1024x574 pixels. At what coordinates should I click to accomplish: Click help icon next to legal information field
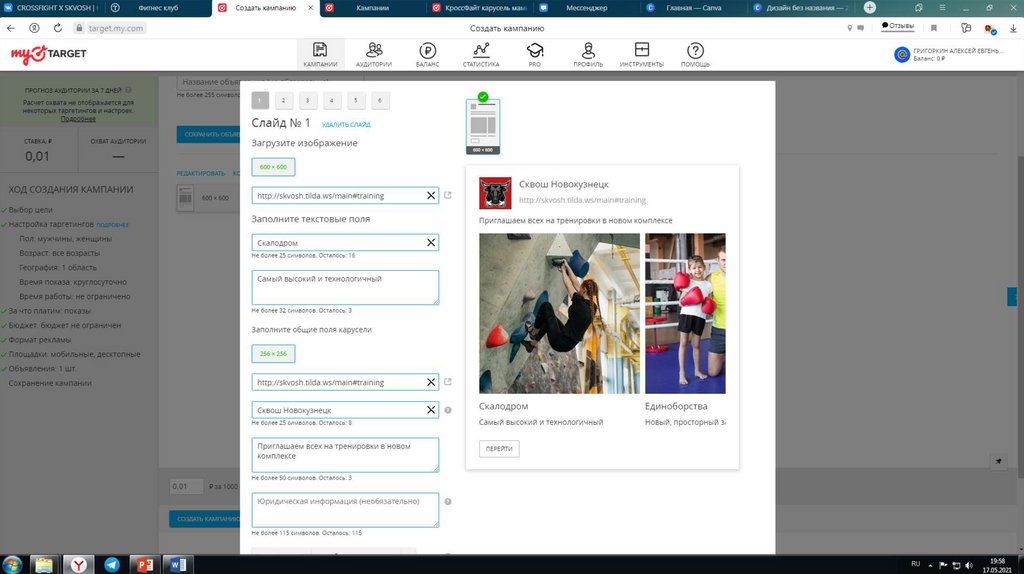[x=447, y=502]
